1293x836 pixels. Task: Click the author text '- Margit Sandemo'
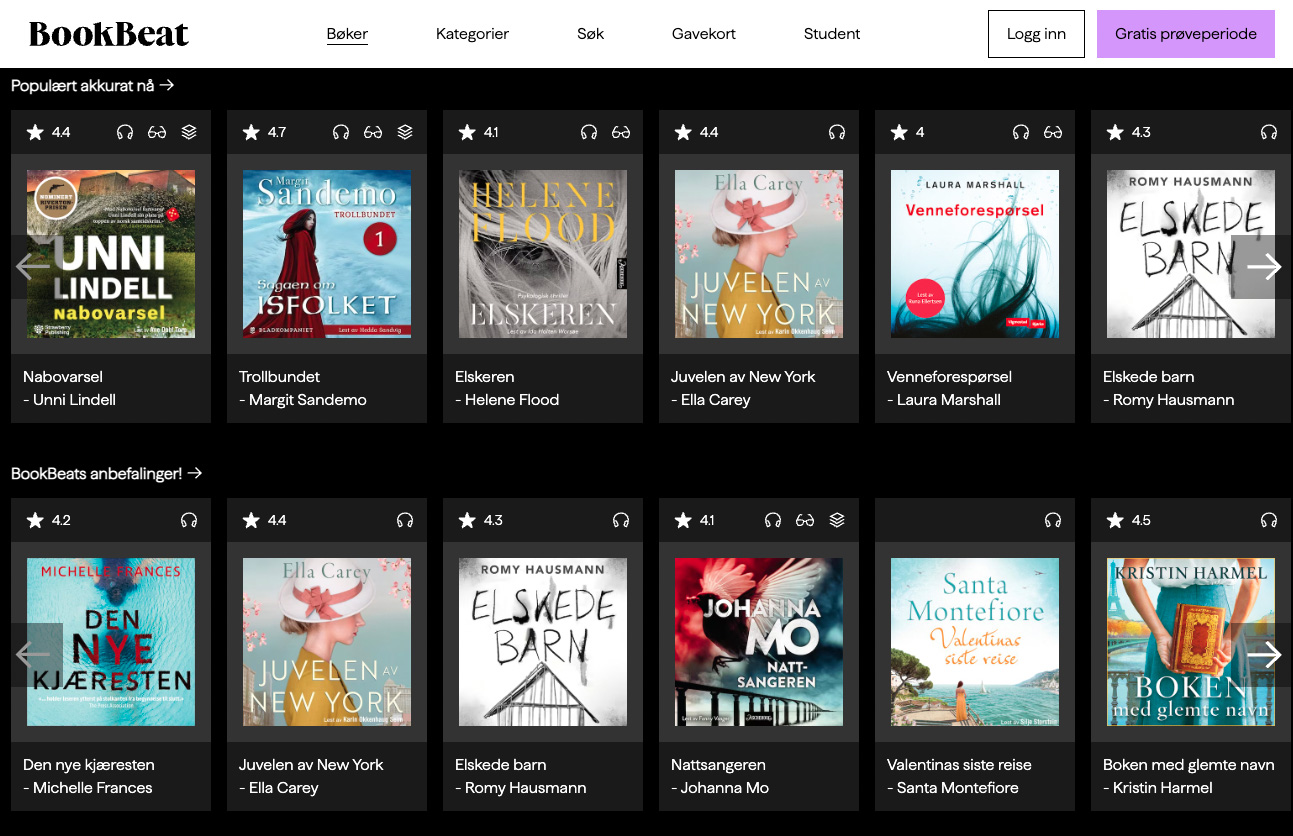tap(303, 400)
